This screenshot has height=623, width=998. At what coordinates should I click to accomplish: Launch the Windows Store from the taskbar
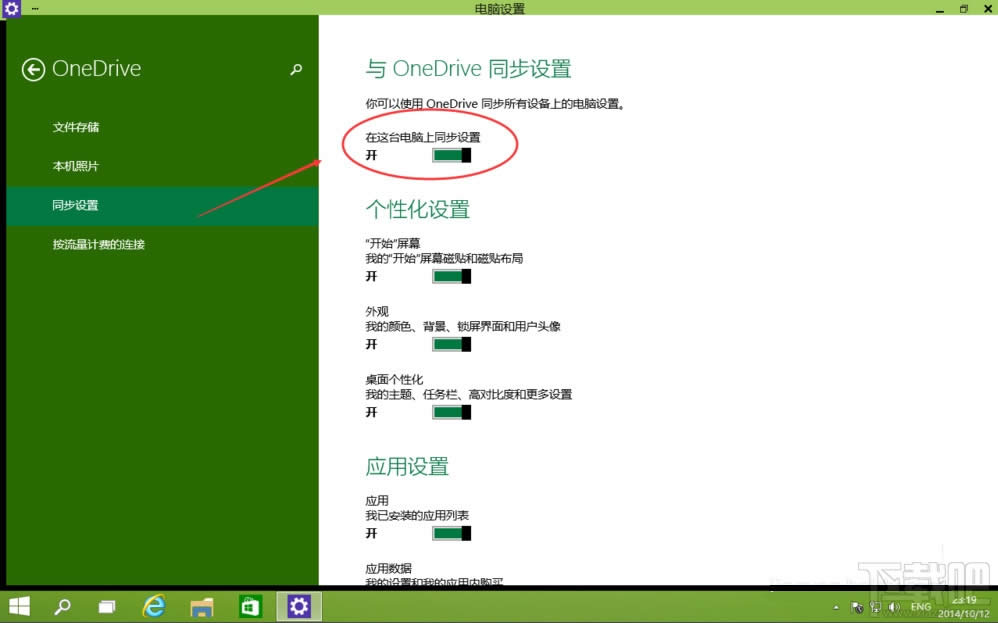pos(249,606)
